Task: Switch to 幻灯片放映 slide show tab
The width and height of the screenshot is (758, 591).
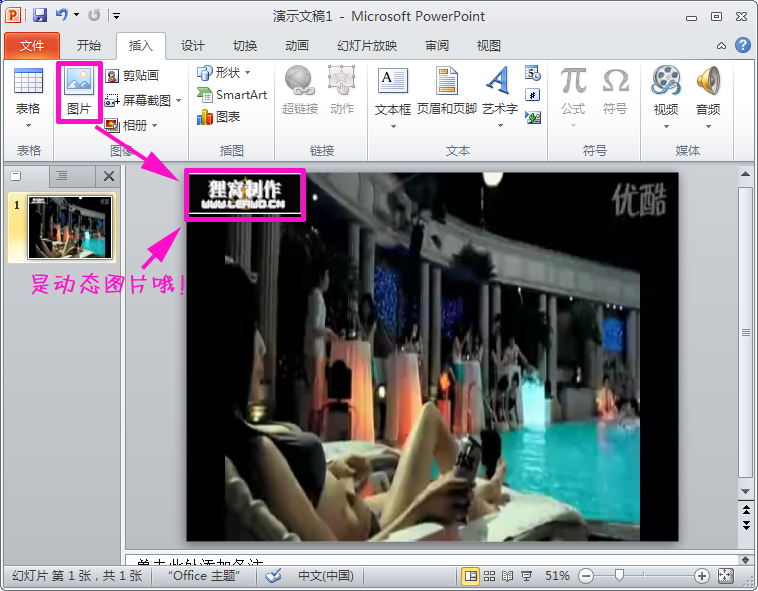Action: coord(367,45)
